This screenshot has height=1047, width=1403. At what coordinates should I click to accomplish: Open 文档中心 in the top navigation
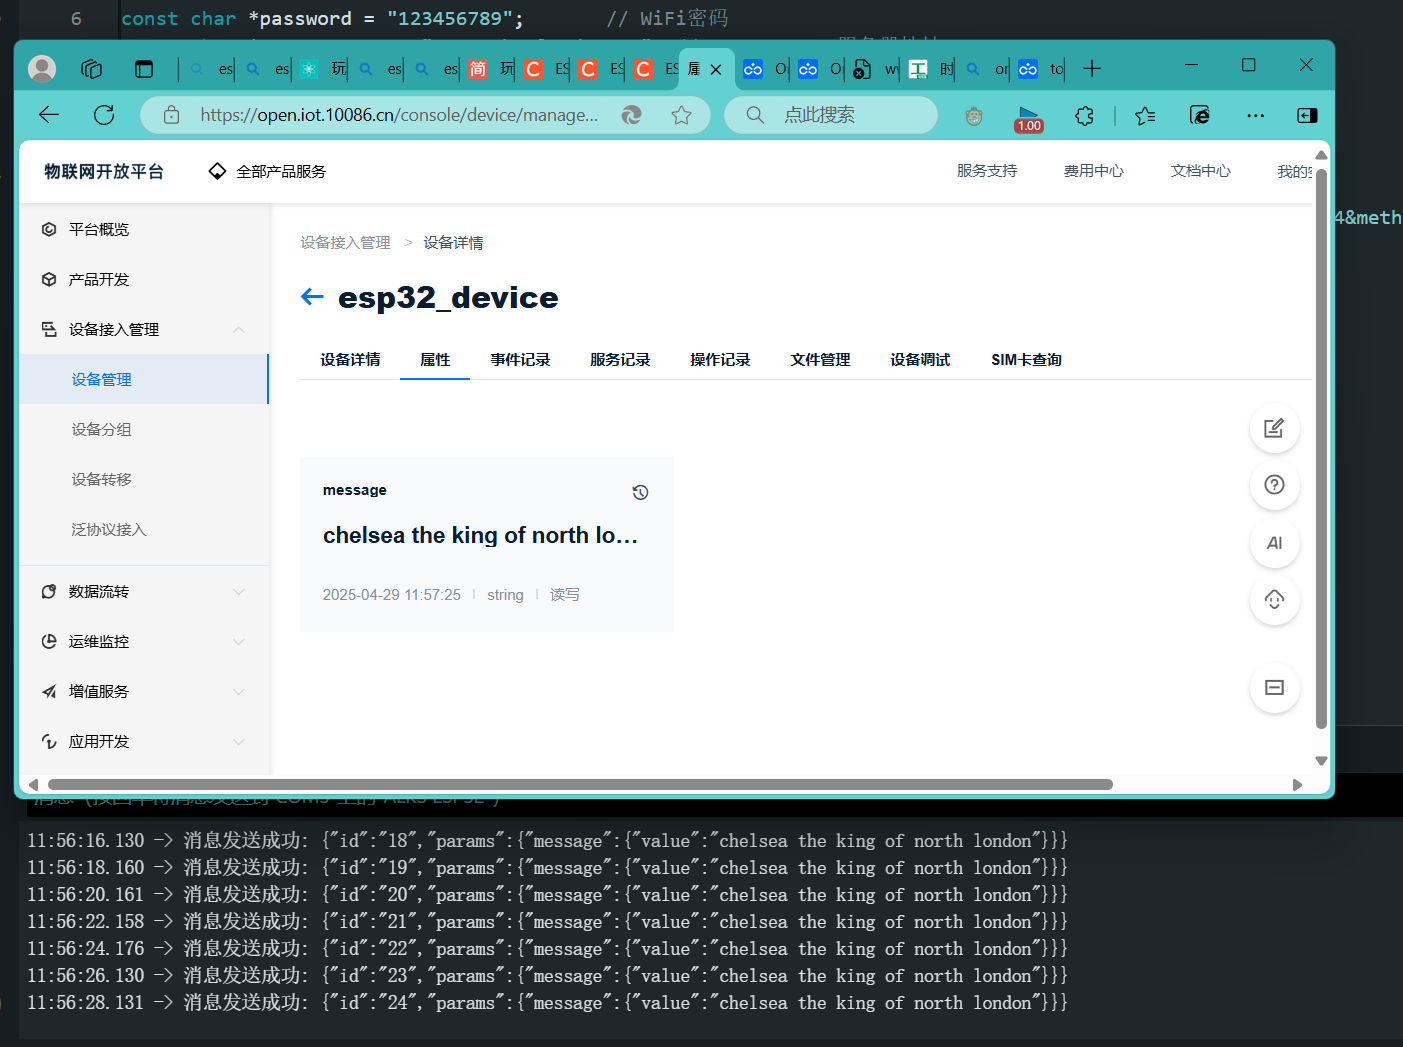coord(1201,171)
